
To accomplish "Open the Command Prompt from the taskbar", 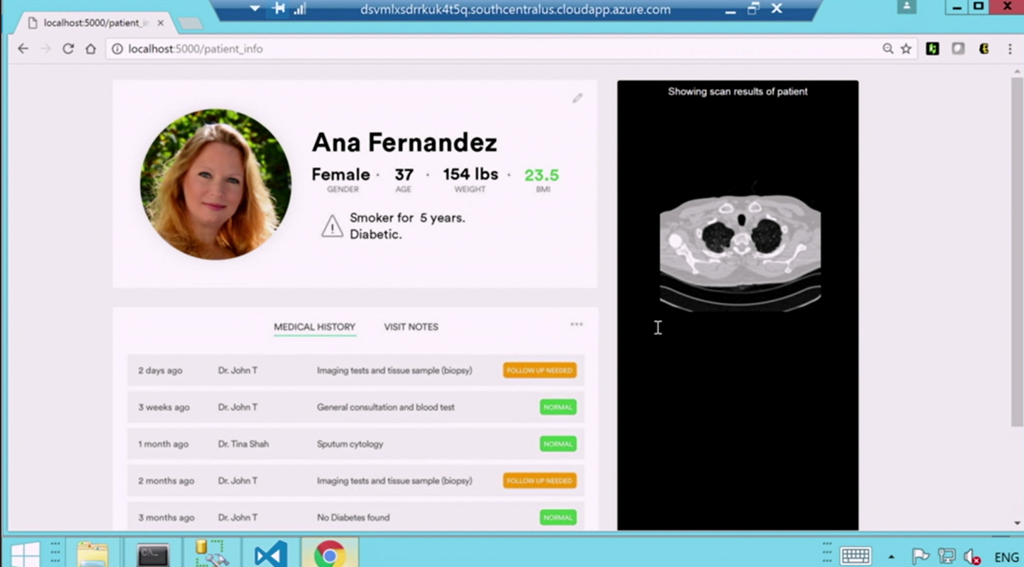I will pyautogui.click(x=153, y=553).
